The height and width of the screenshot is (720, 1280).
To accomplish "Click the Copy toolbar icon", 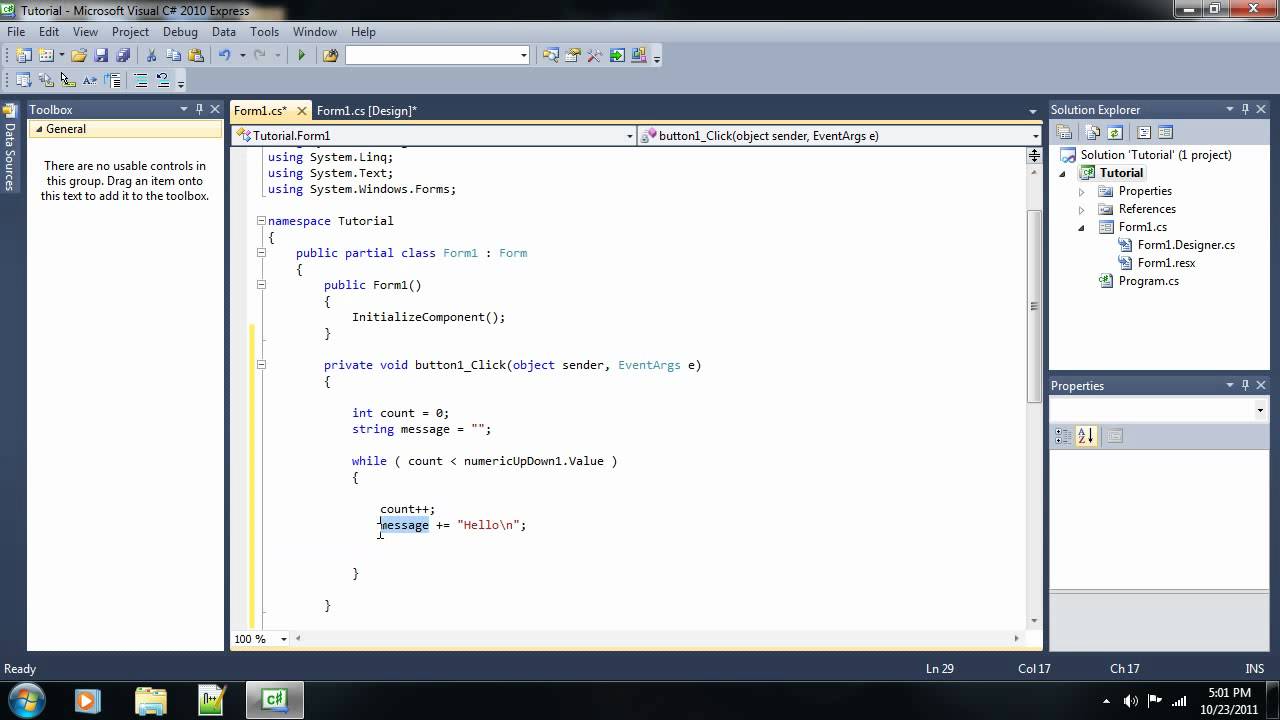I will tap(173, 56).
